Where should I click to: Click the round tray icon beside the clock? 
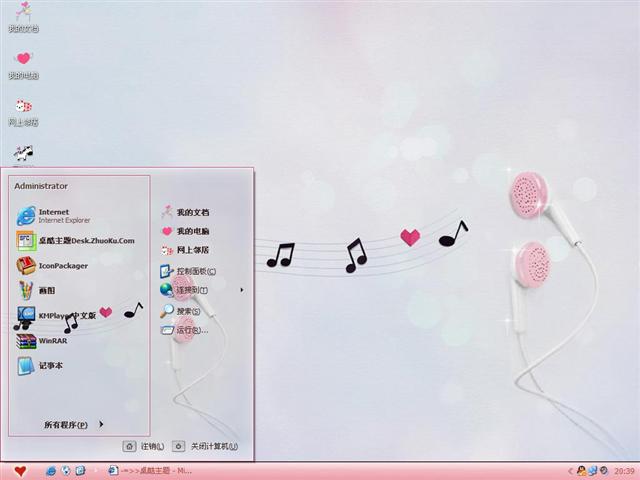[x=604, y=471]
